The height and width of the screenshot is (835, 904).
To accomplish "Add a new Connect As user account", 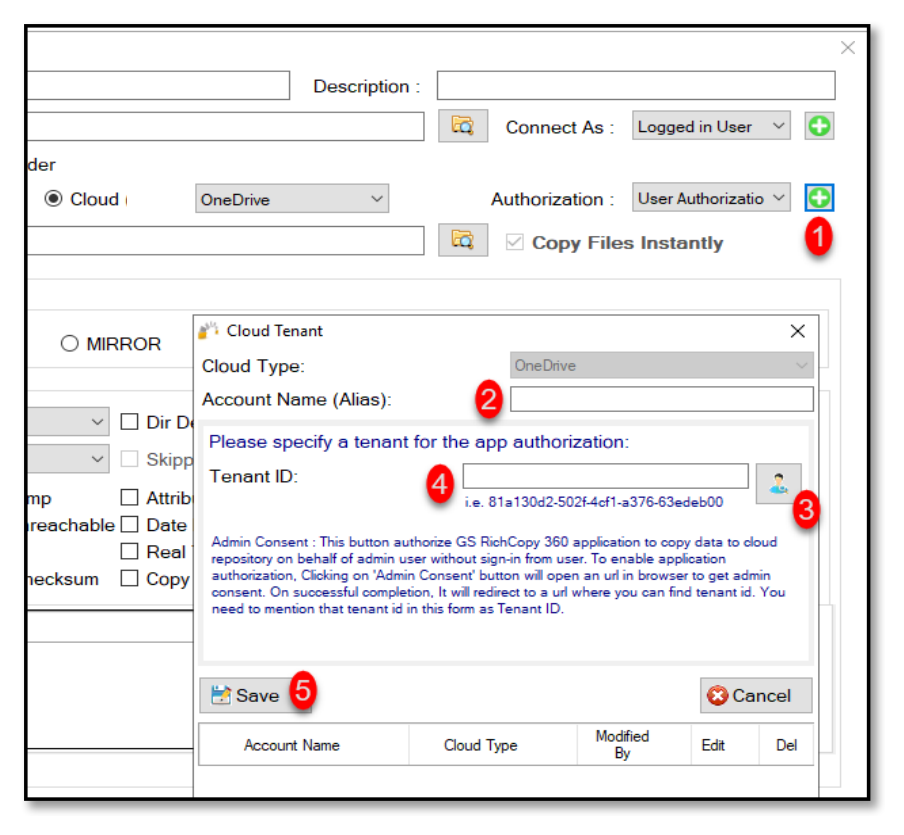I will point(819,126).
